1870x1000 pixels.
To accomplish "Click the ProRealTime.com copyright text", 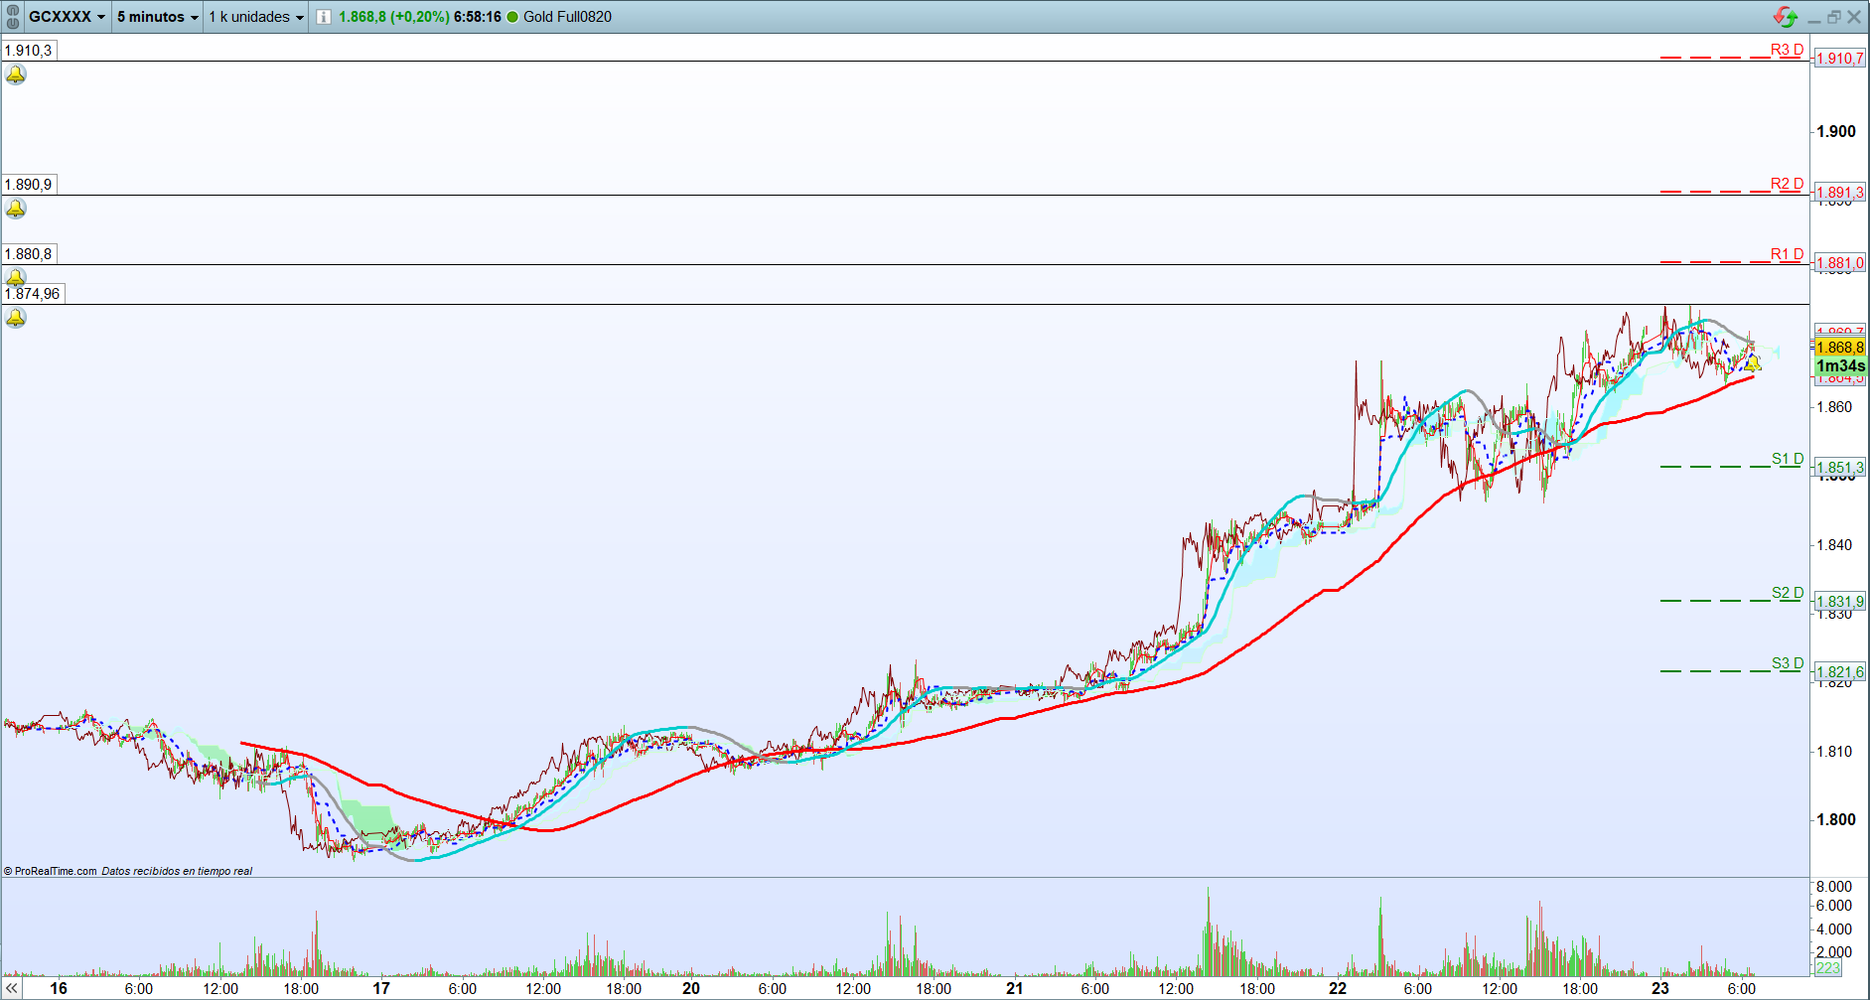I will [x=51, y=871].
